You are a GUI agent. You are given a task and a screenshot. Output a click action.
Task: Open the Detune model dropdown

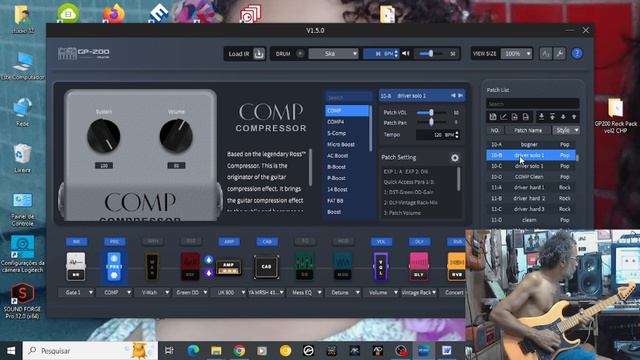pyautogui.click(x=343, y=293)
